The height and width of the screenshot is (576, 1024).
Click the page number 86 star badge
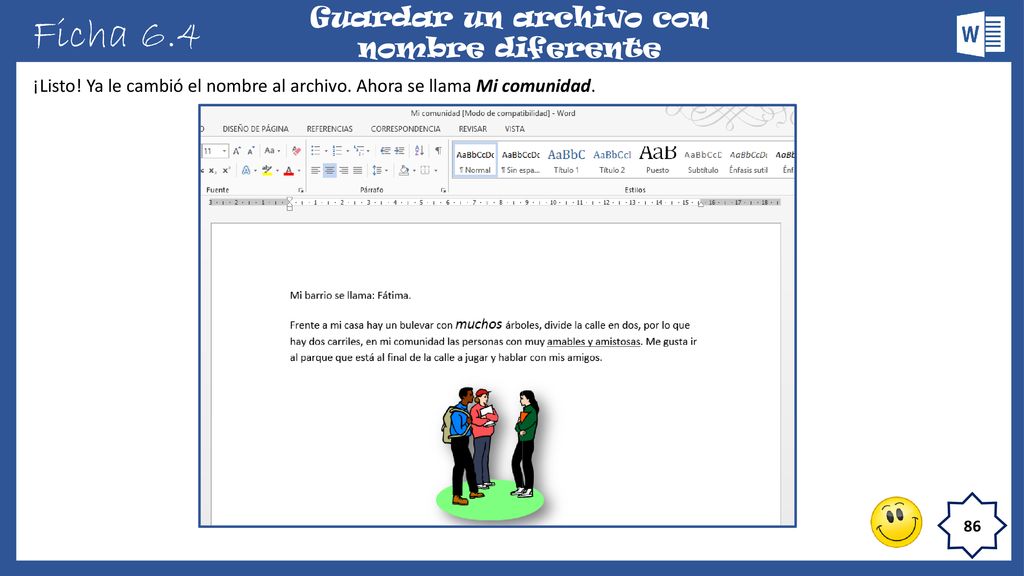(x=972, y=526)
